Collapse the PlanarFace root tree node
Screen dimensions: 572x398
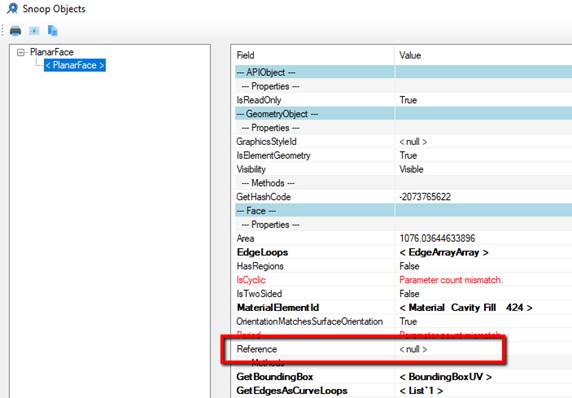click(21, 52)
